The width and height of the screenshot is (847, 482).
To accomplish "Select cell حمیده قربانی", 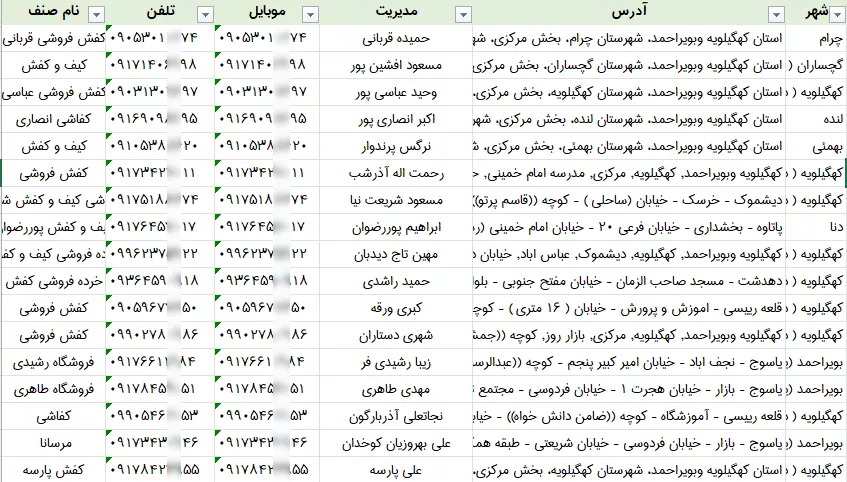I will [396, 38].
